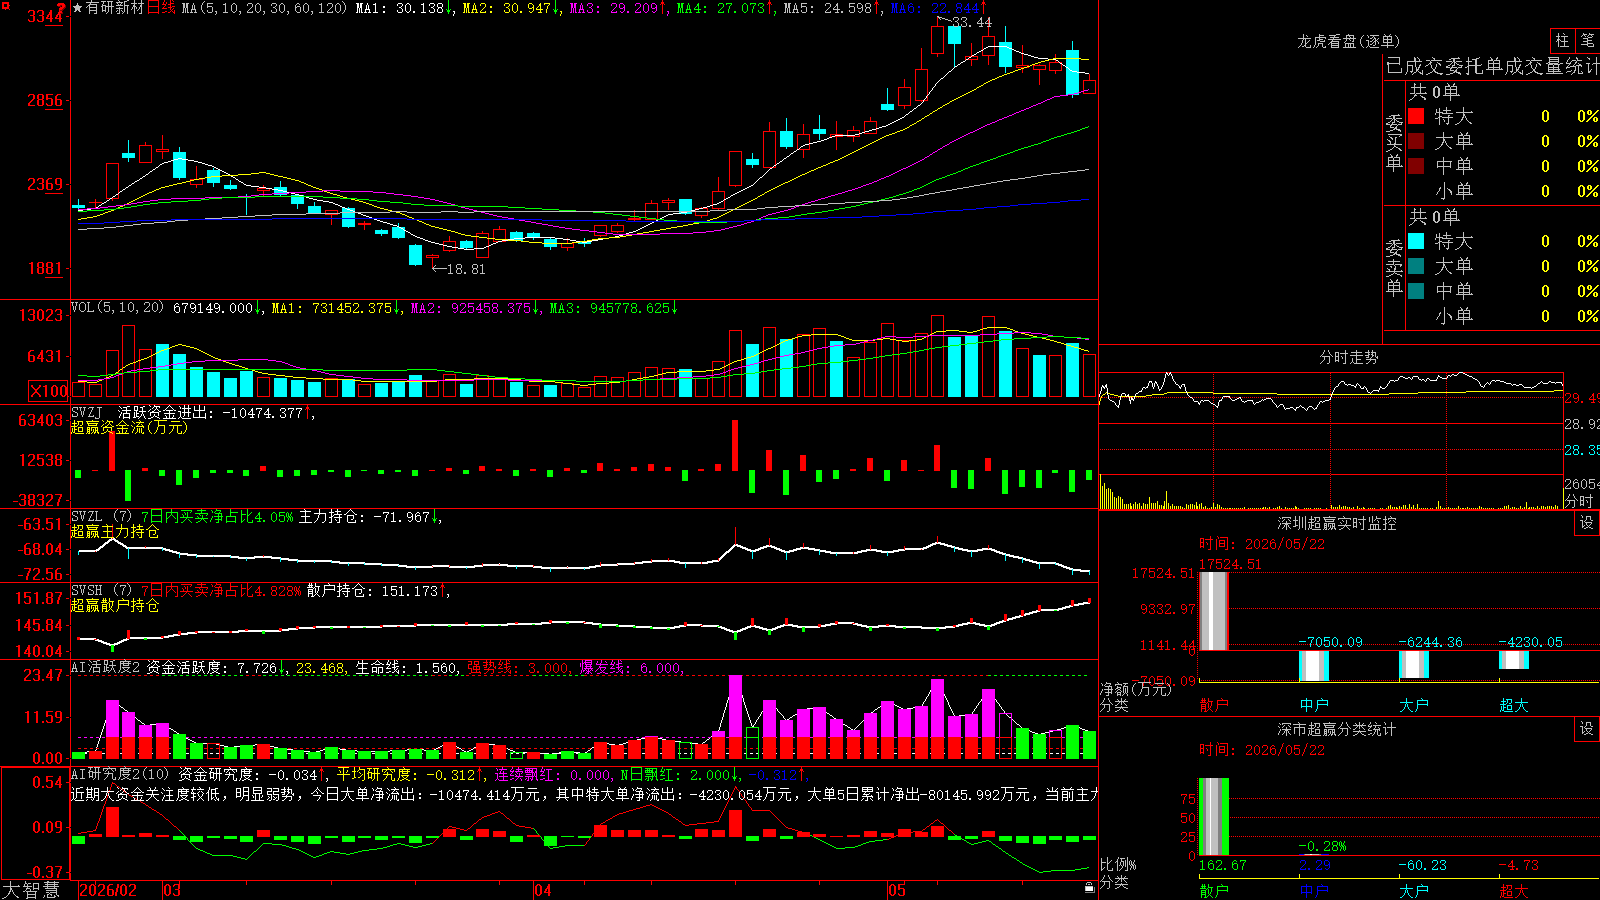Viewport: 1600px width, 900px height.
Task: Open 设 settings for 深圳超赢实时监控
Action: click(x=1587, y=523)
